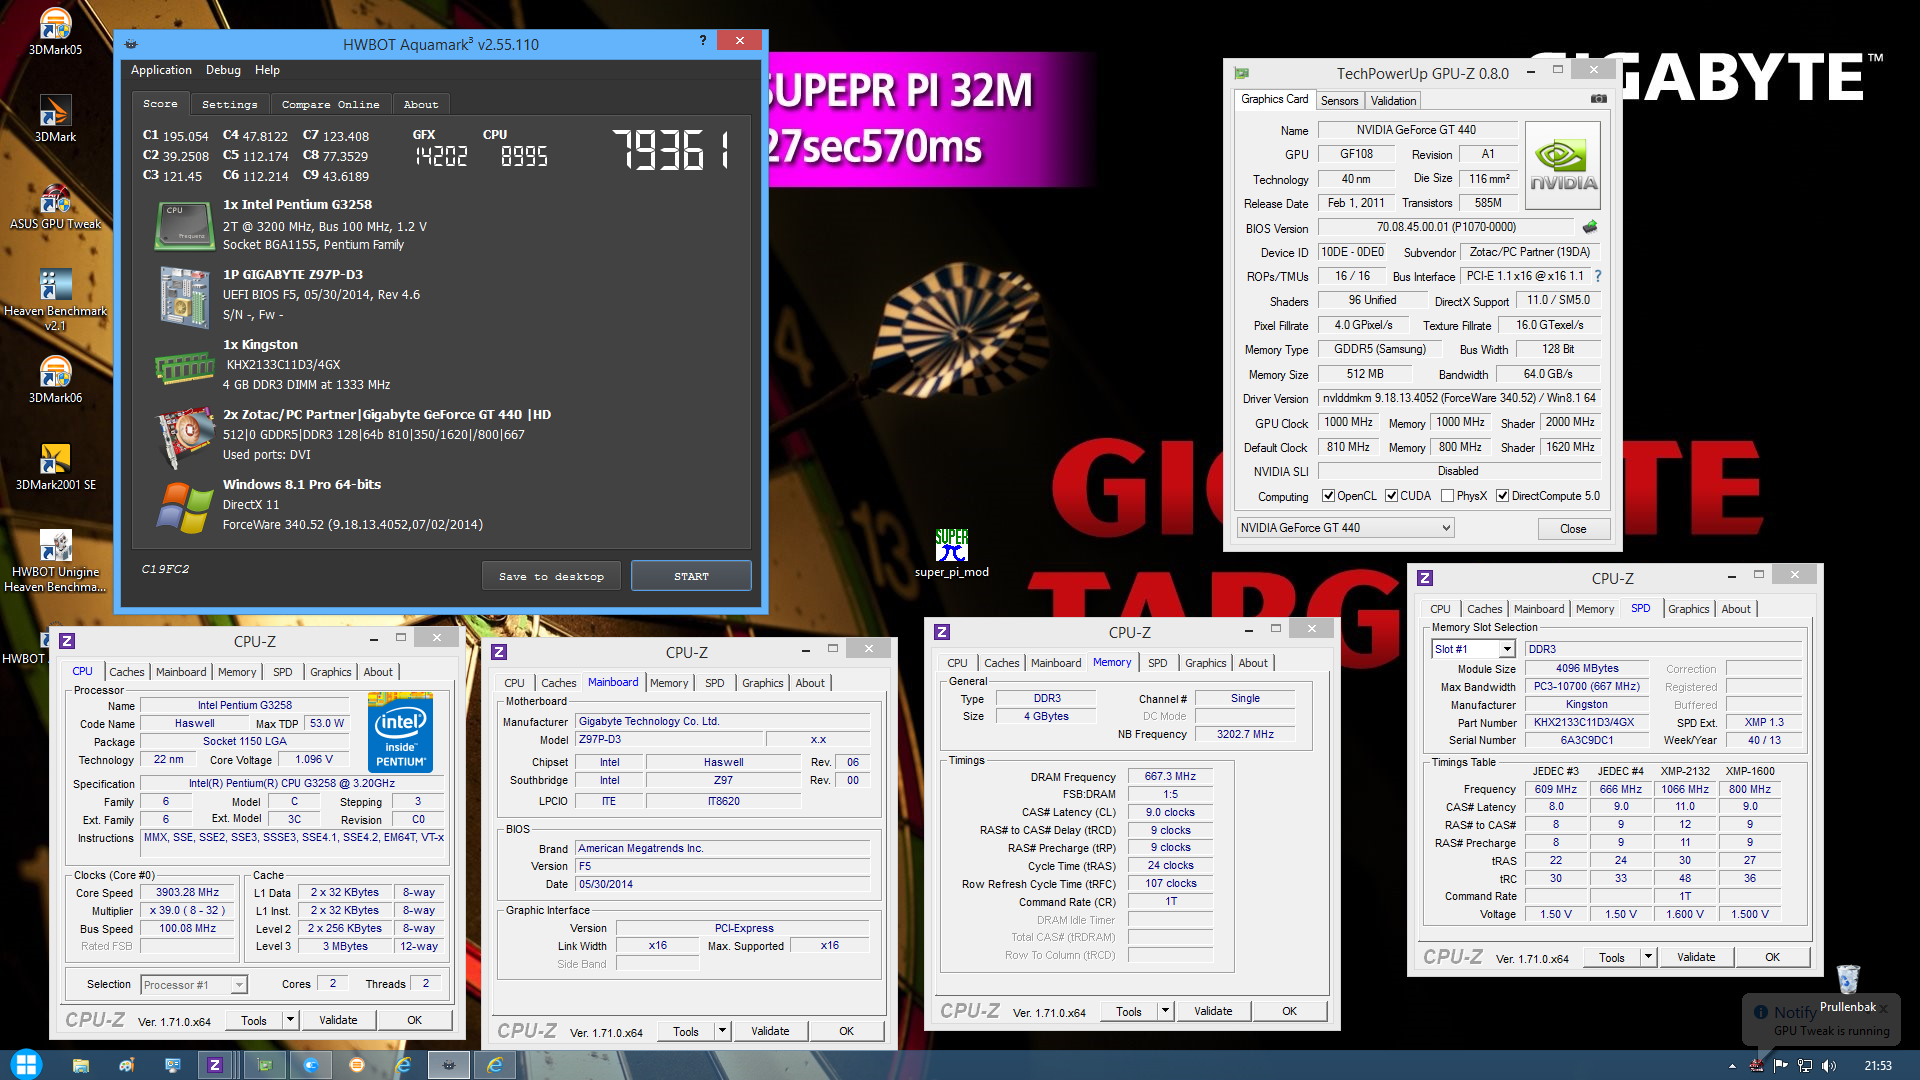Image resolution: width=1920 pixels, height=1080 pixels.
Task: Click Validate in the SPD CPU-Z window
Action: (1696, 957)
